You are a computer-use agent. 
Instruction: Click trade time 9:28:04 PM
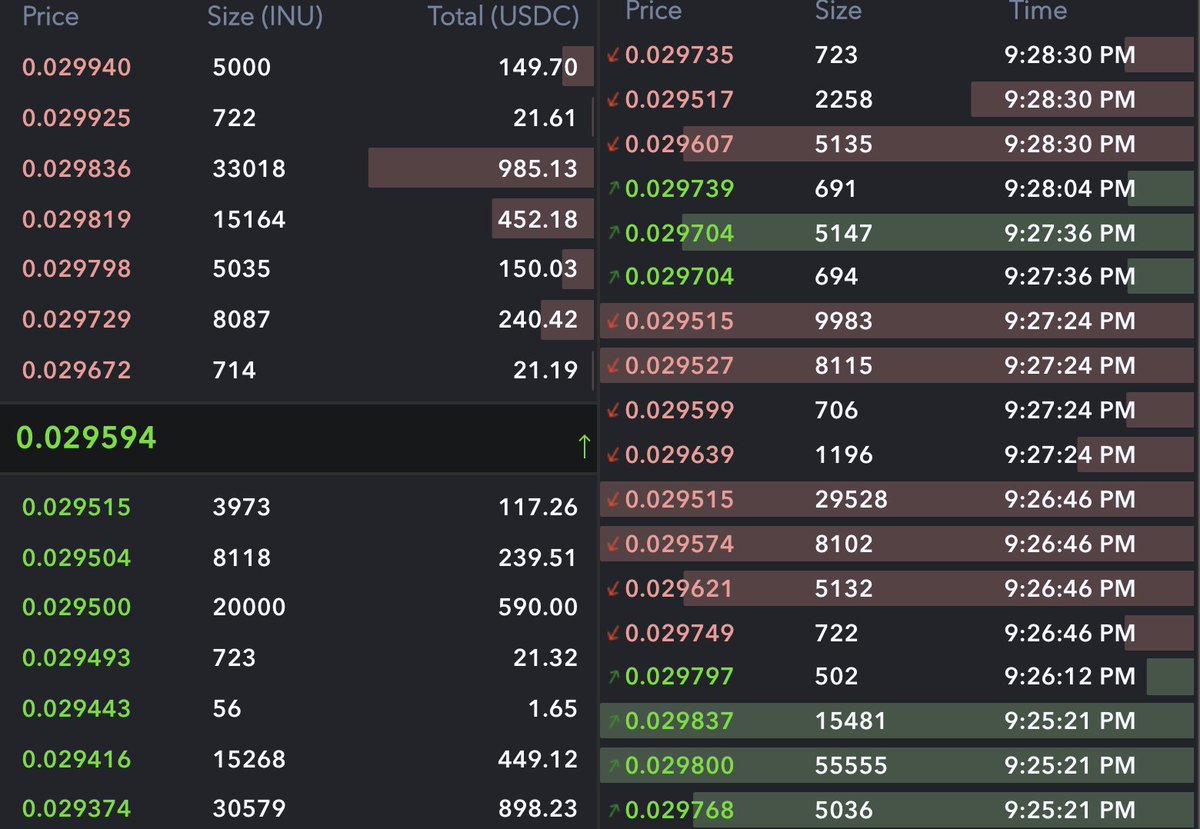(1070, 189)
